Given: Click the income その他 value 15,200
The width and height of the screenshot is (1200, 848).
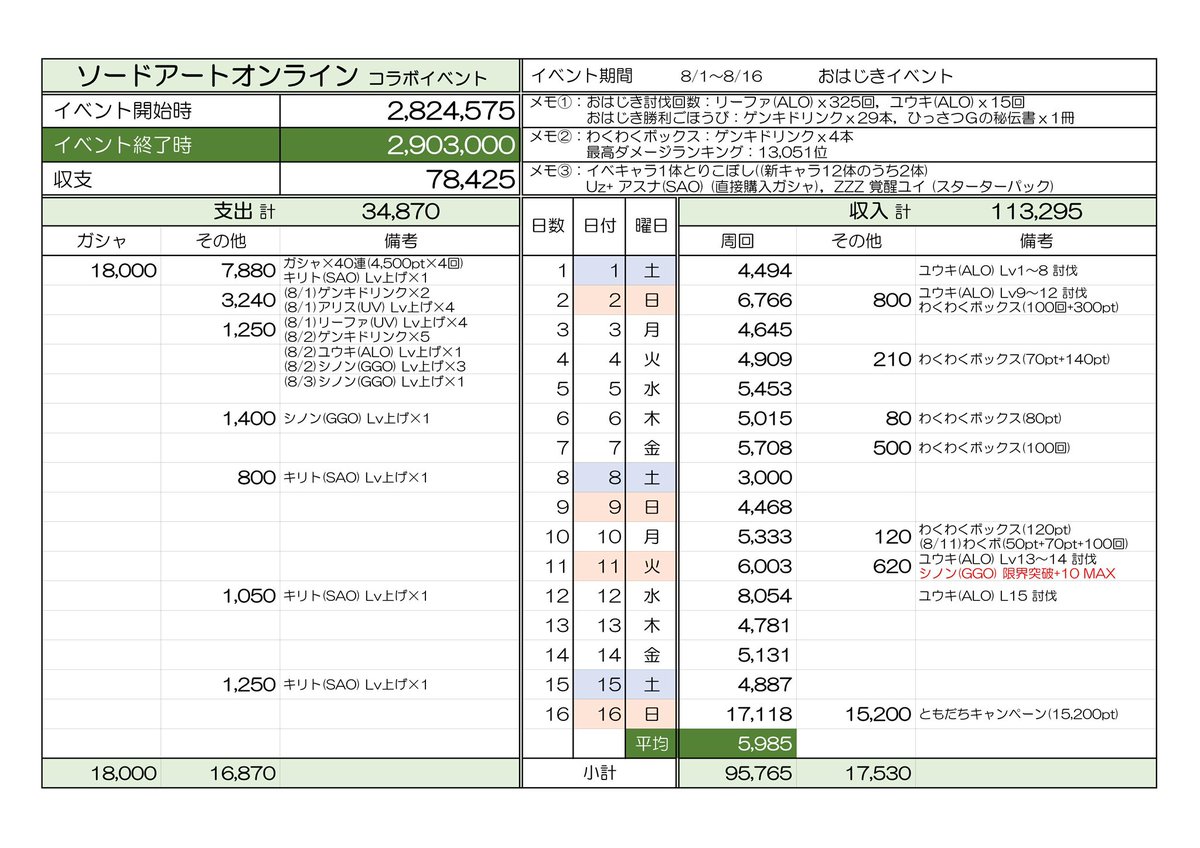Looking at the screenshot, I should click(877, 715).
